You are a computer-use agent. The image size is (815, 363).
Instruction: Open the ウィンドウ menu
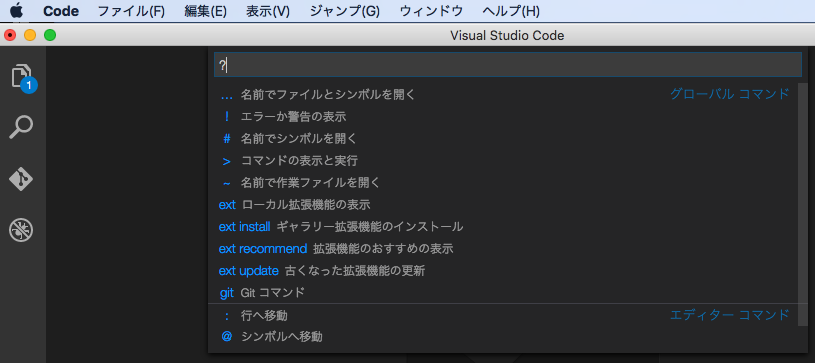431,11
